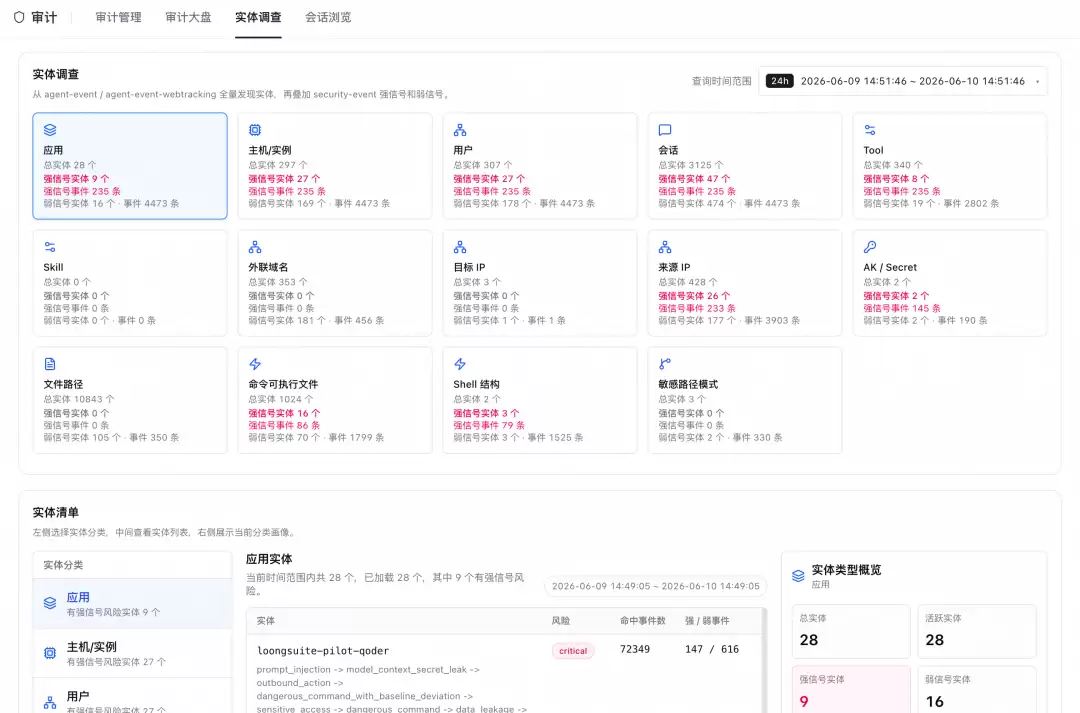Click the chat bubble icon on 会话 card
The width and height of the screenshot is (1080, 713).
coord(665,130)
